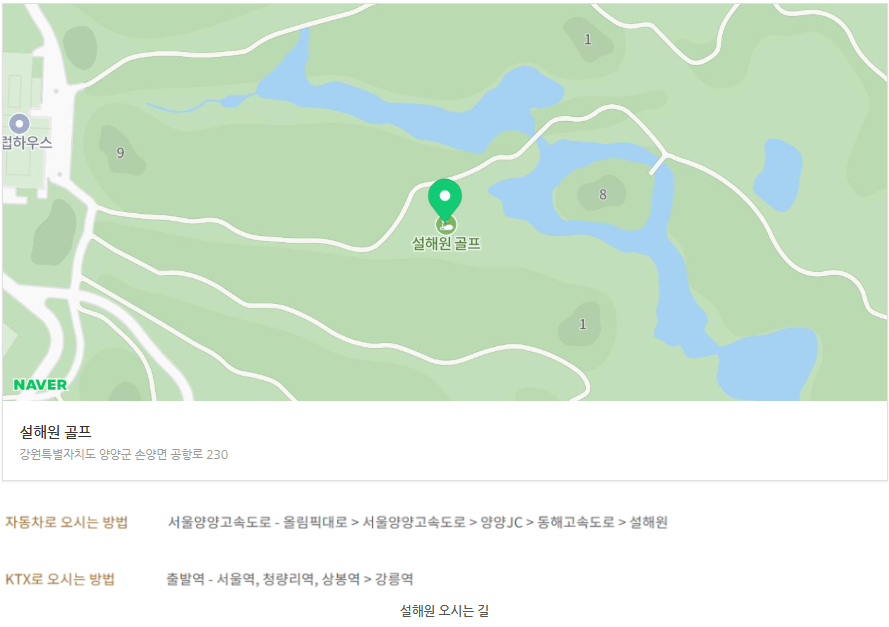
Task: Click the hole 1 marker at top right
Action: pyautogui.click(x=587, y=39)
